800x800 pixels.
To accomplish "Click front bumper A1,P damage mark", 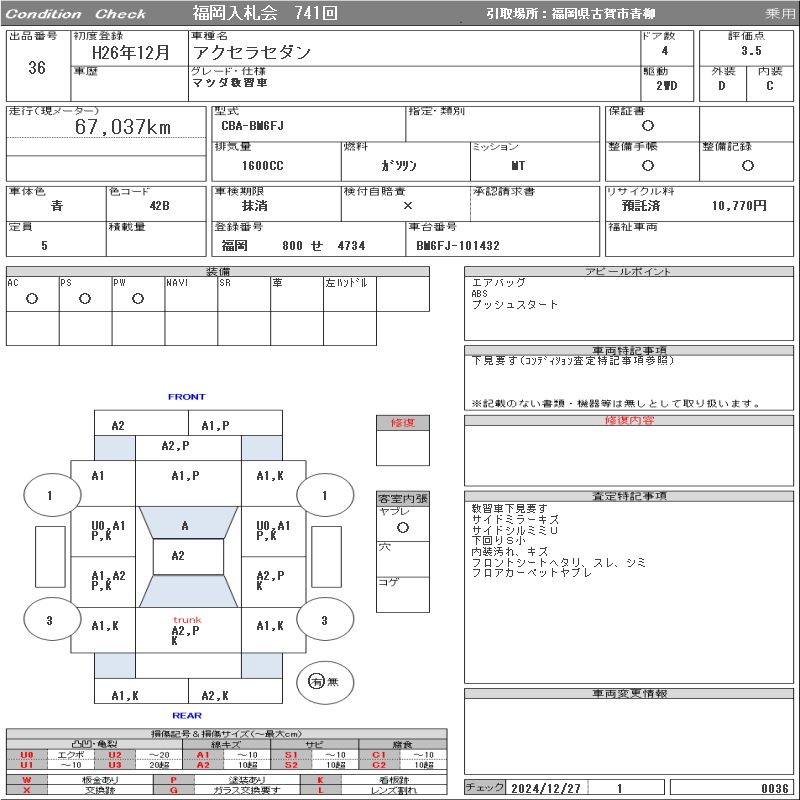I will point(215,426).
